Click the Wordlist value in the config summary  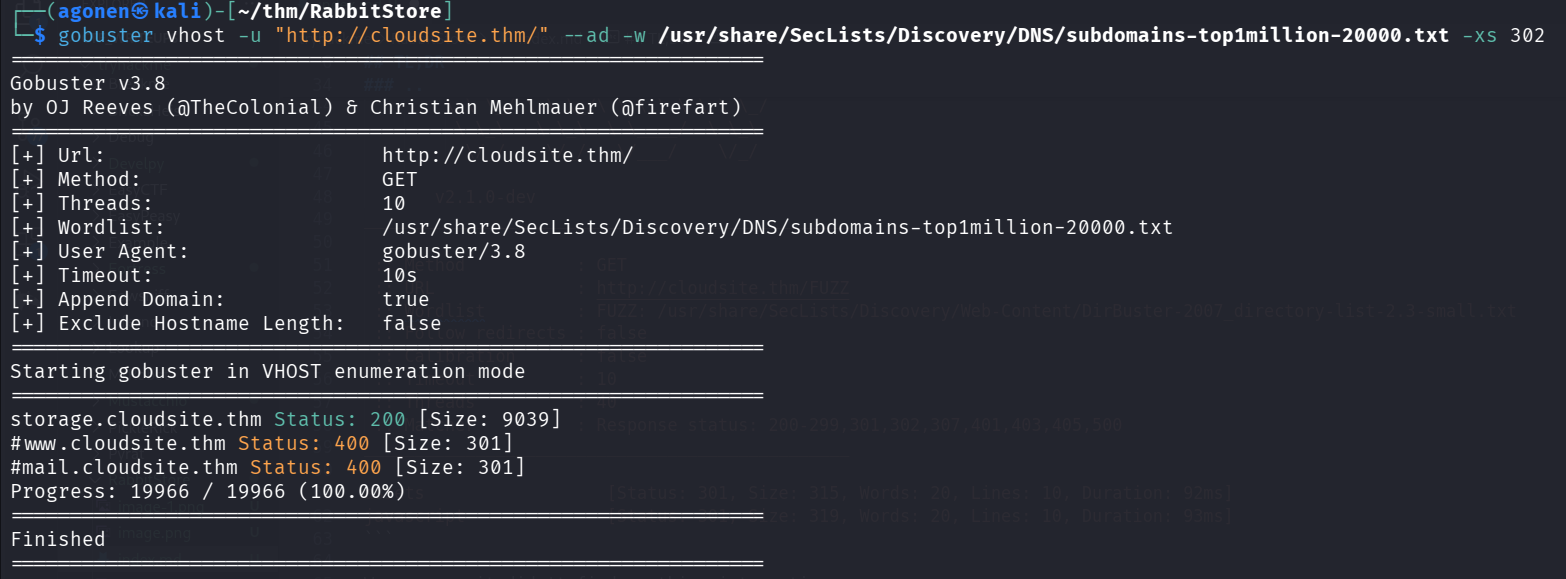(777, 228)
